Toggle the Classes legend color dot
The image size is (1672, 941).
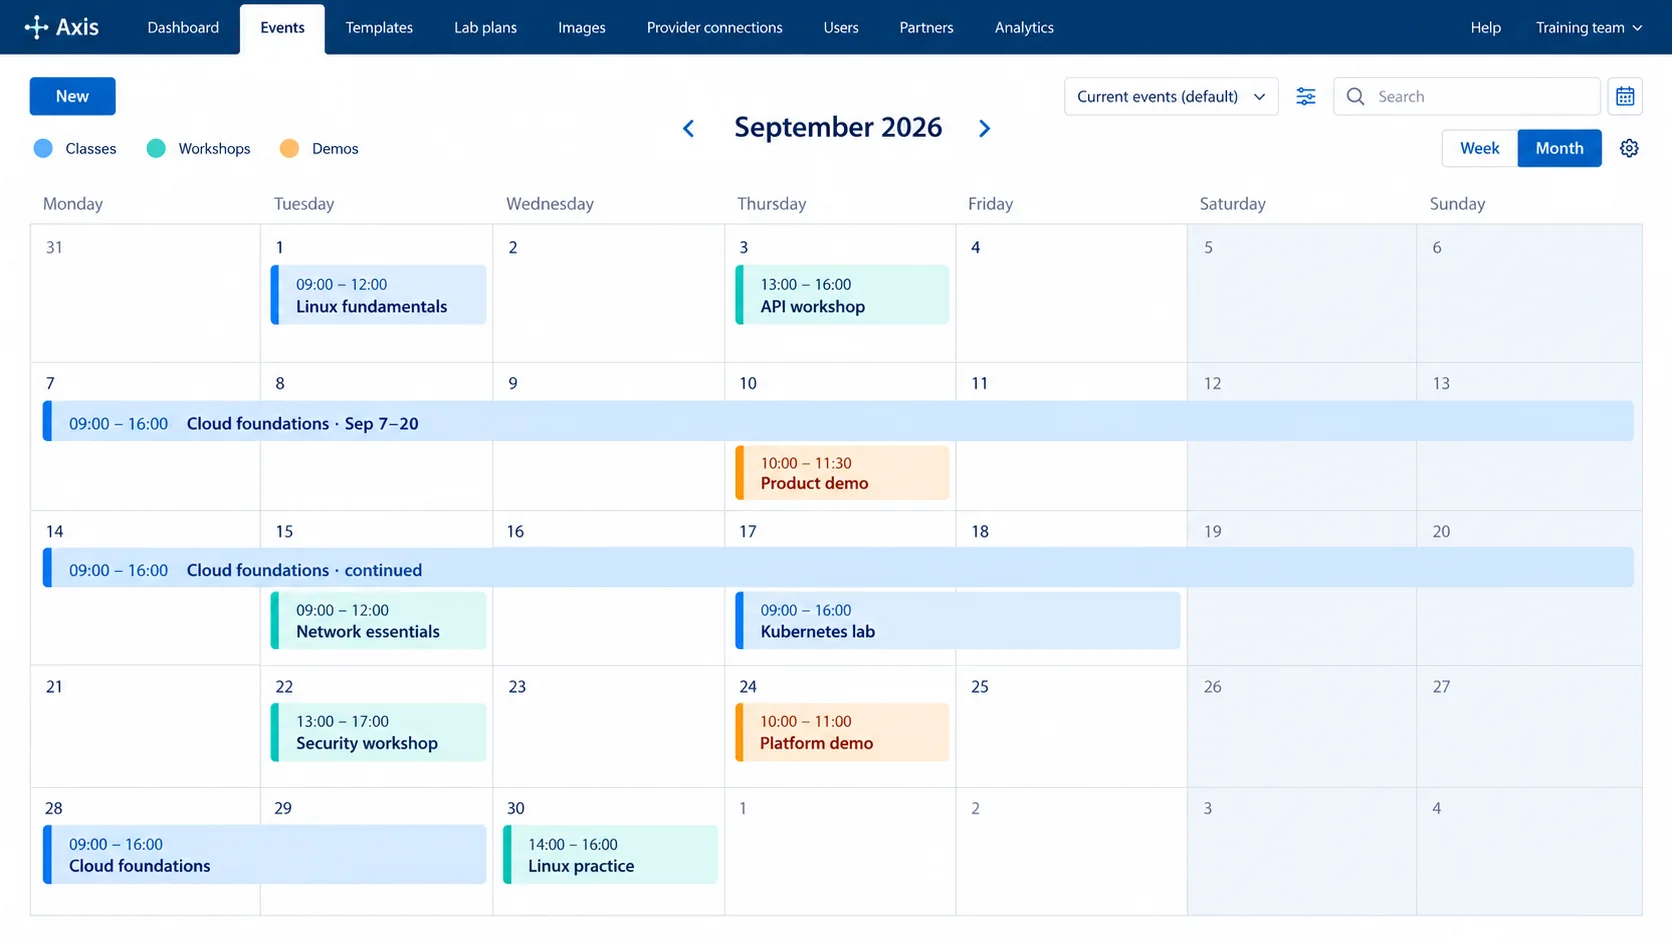point(43,148)
